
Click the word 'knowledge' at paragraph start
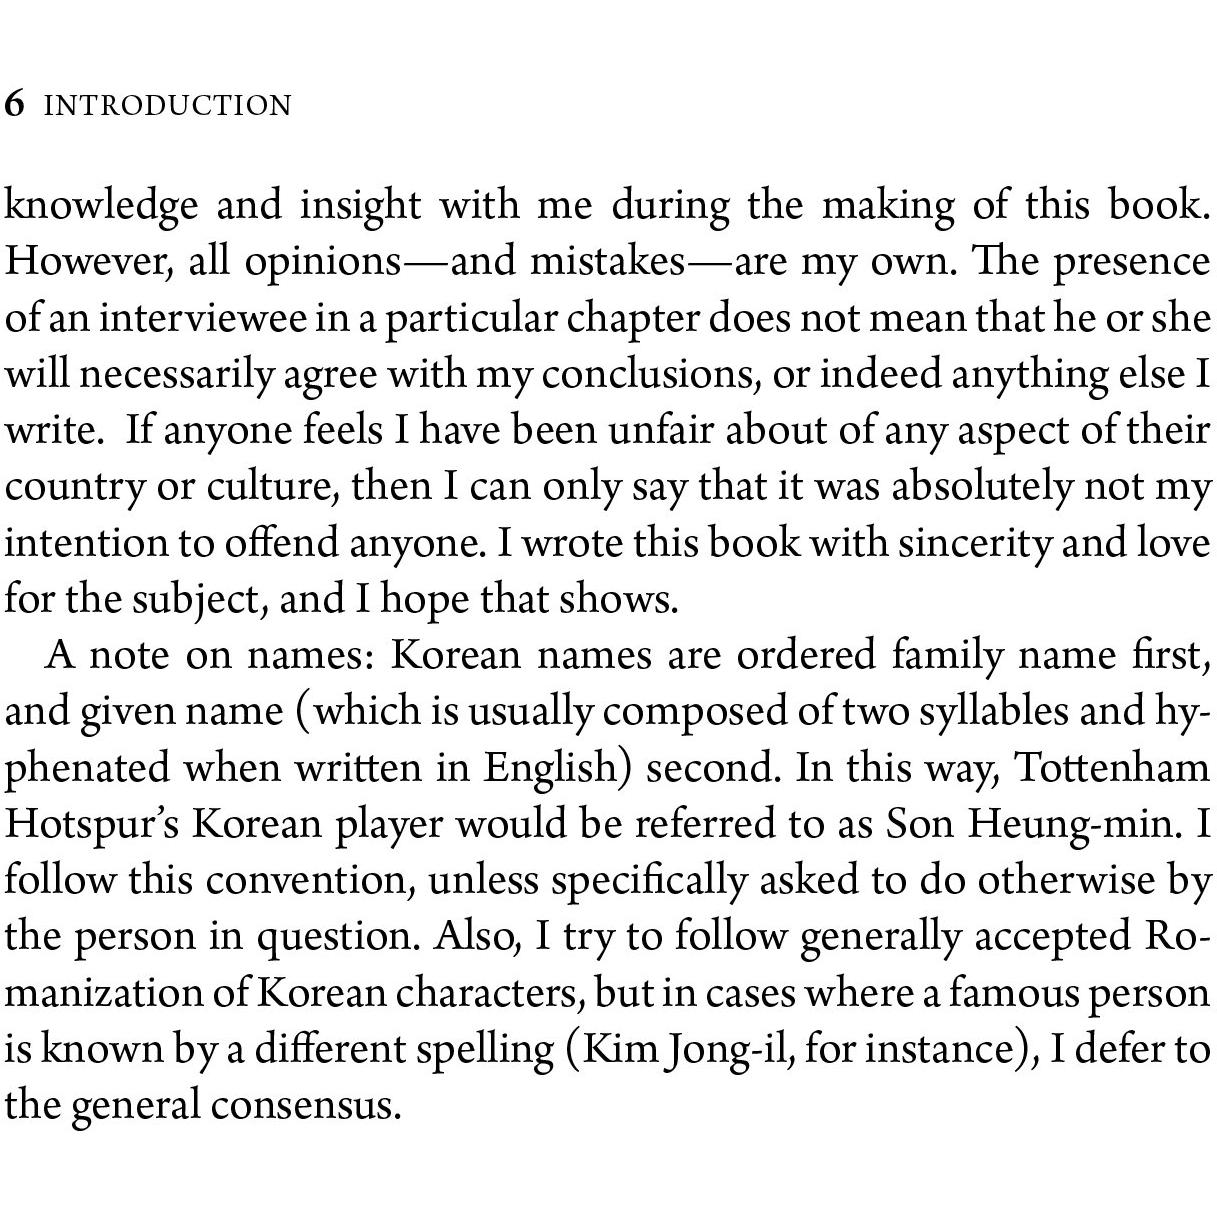(102, 206)
